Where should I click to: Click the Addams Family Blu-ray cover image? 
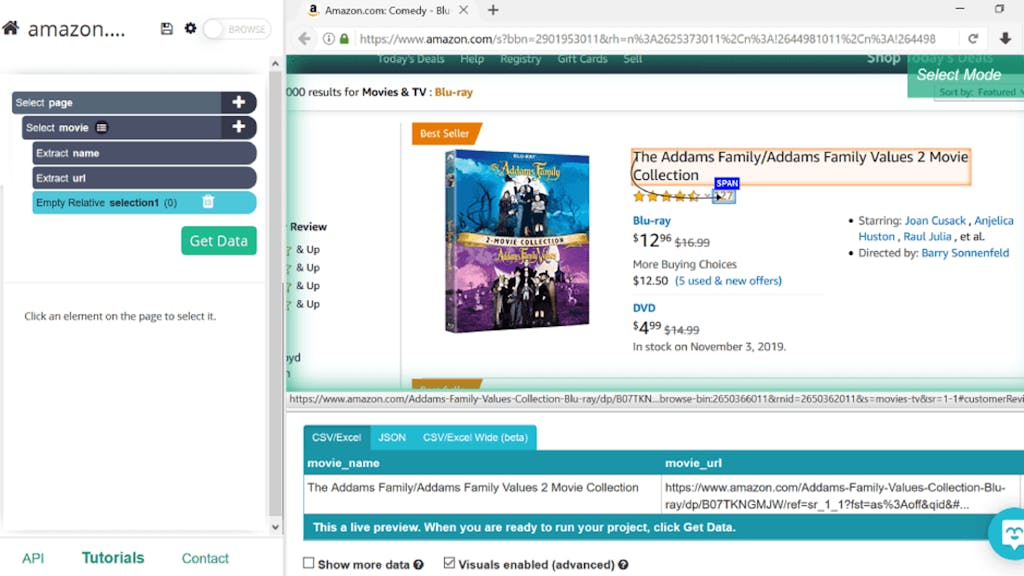[x=517, y=241]
